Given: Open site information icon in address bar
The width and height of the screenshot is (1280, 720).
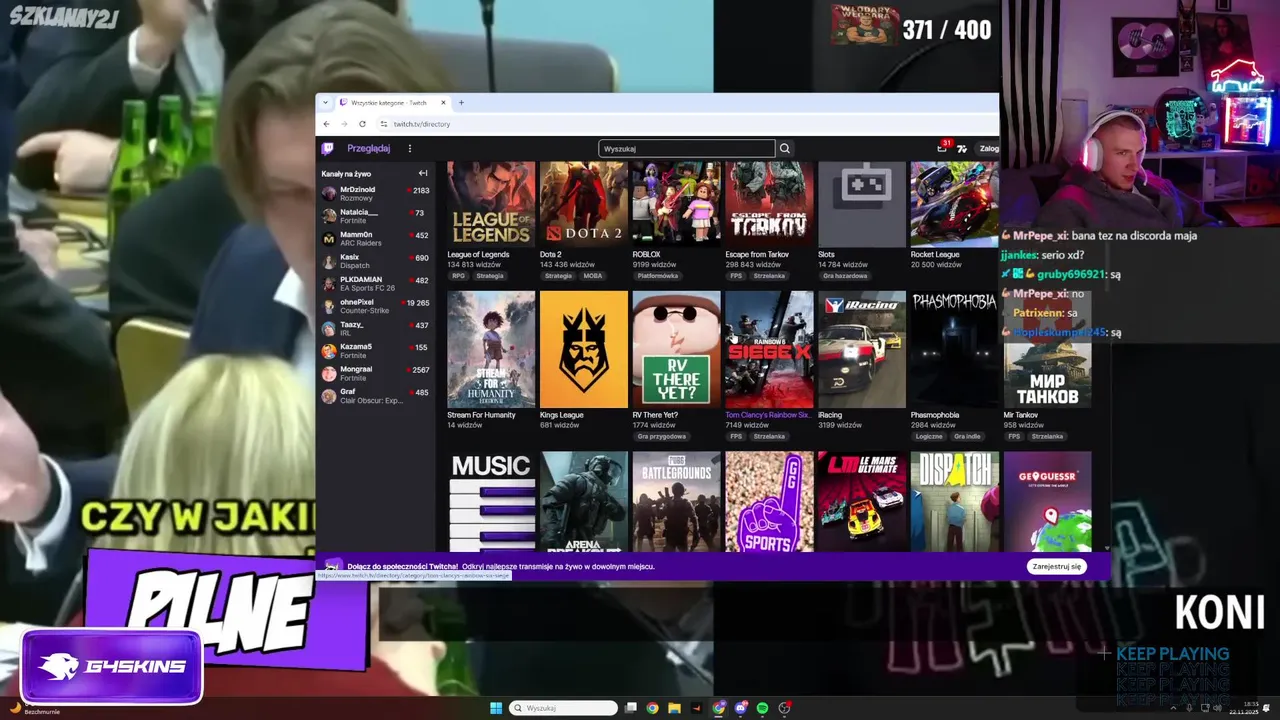Looking at the screenshot, I should click(x=383, y=124).
